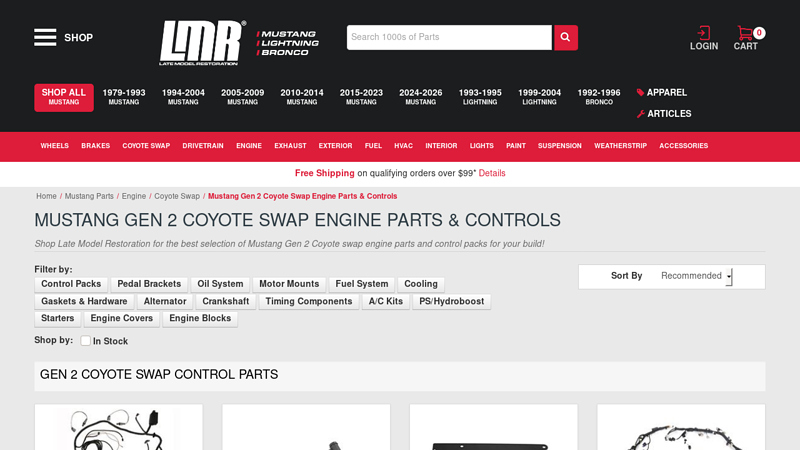Filter by Starters
This screenshot has height=450, width=800.
(58, 318)
